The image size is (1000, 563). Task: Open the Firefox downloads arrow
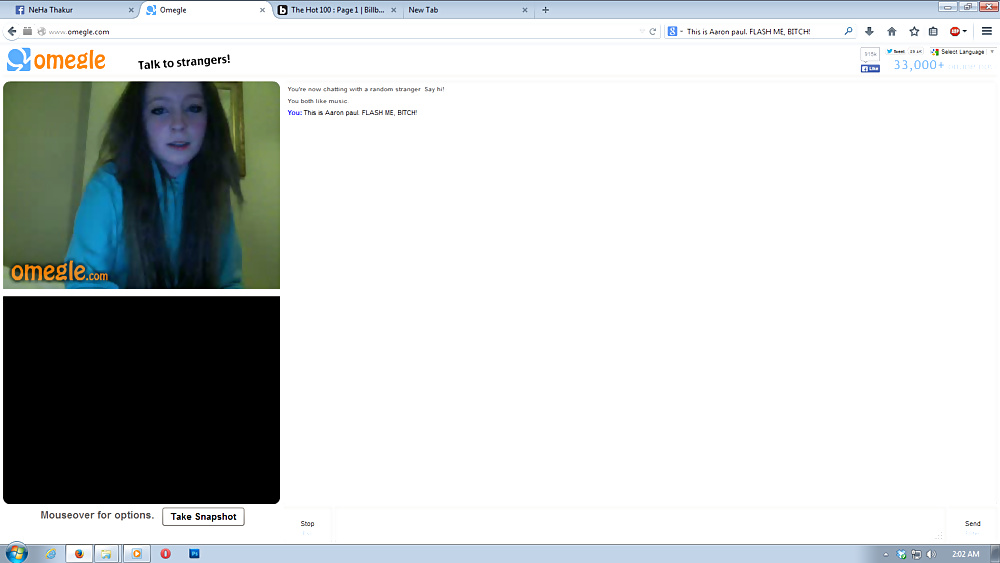point(869,31)
